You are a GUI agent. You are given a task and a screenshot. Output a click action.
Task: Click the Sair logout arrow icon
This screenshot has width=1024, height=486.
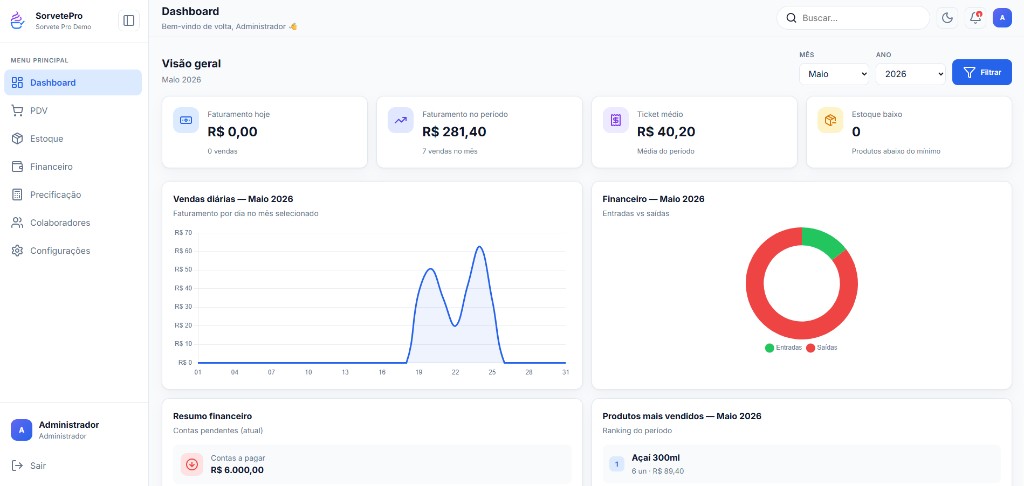pyautogui.click(x=18, y=466)
